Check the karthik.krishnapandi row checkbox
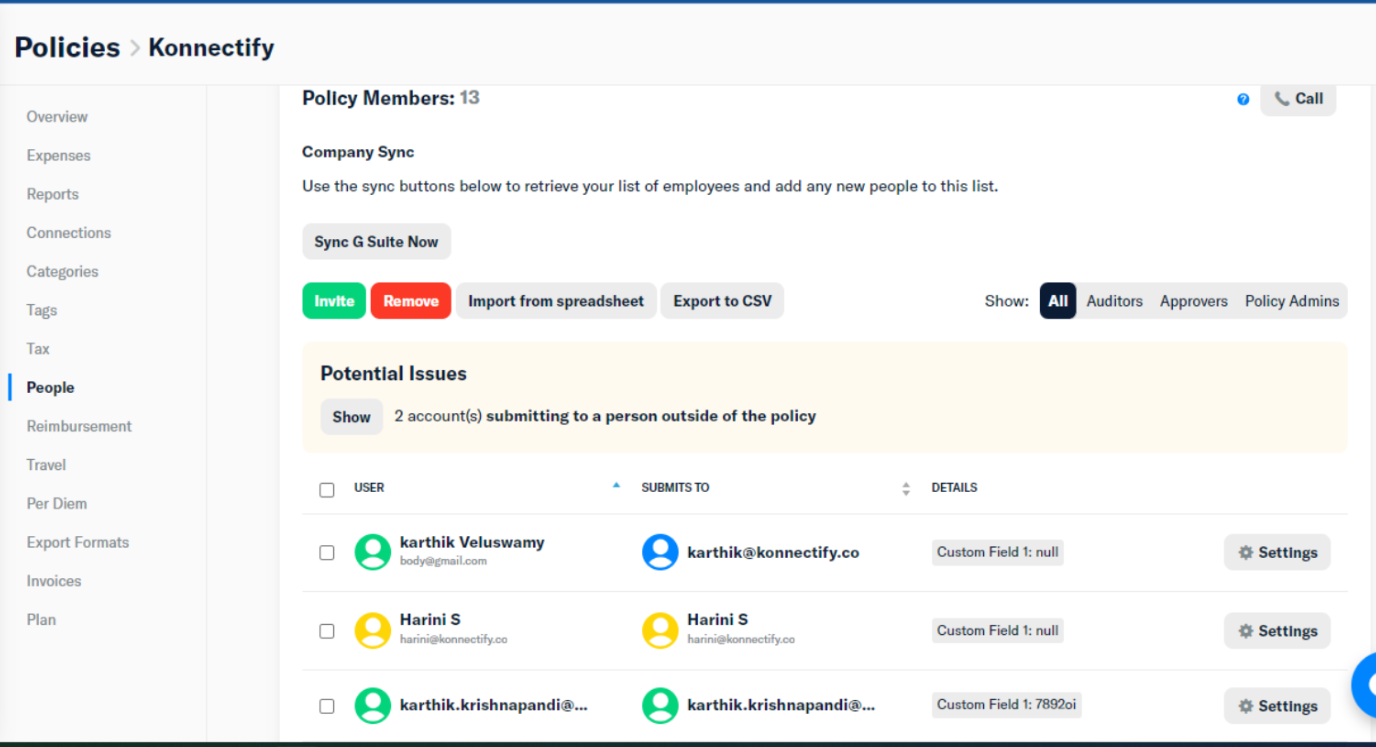This screenshot has height=747, width=1376. pos(327,706)
